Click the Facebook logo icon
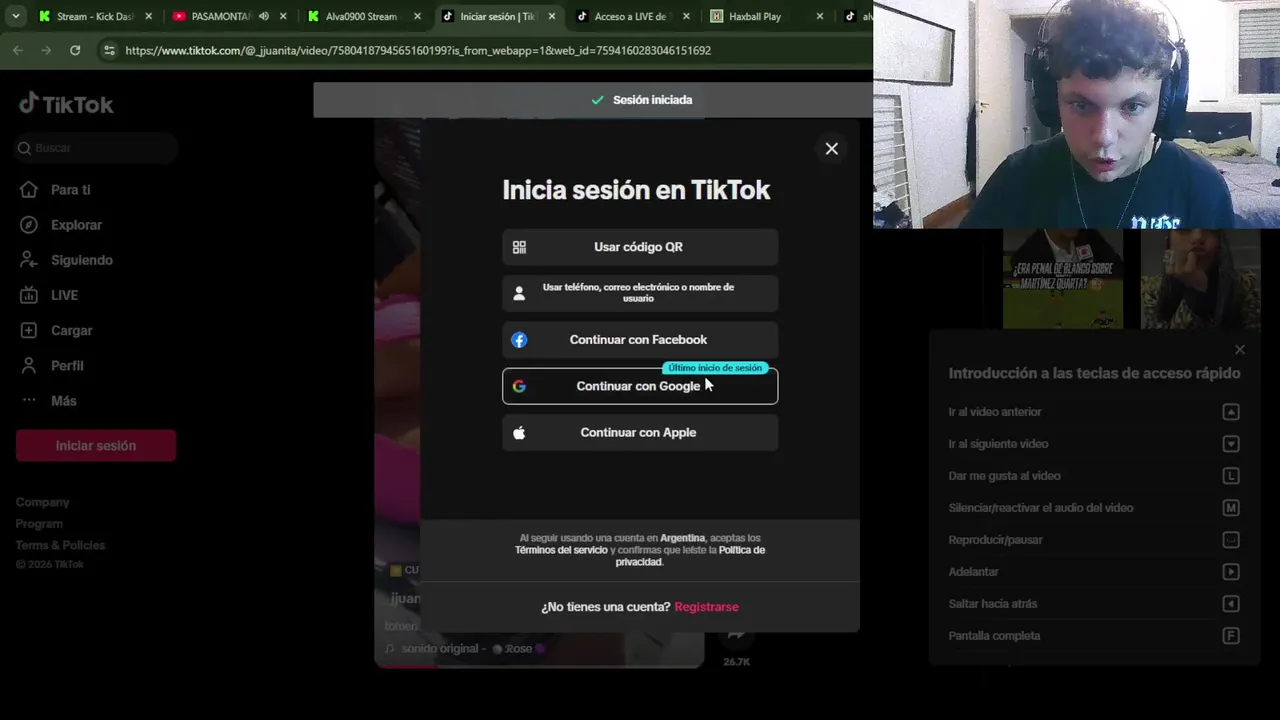 (x=519, y=340)
